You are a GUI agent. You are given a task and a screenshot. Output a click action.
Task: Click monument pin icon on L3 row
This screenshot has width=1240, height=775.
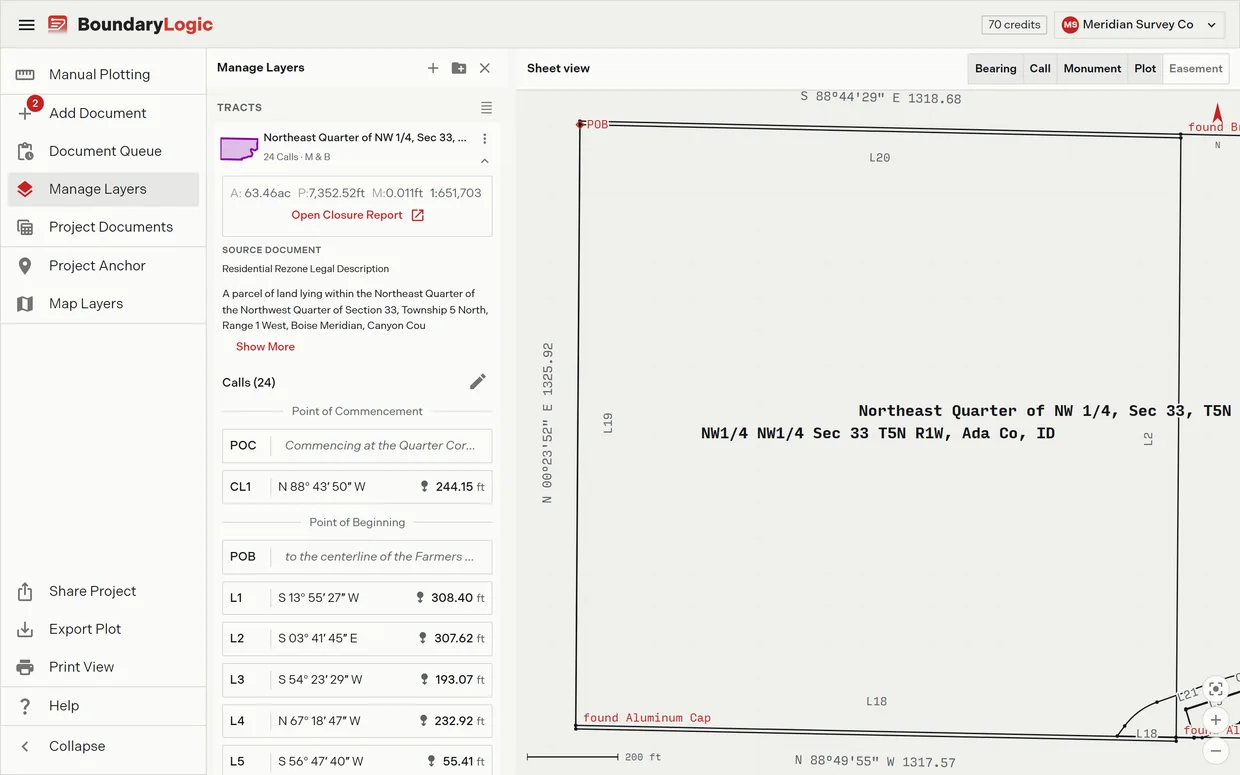[x=424, y=679]
